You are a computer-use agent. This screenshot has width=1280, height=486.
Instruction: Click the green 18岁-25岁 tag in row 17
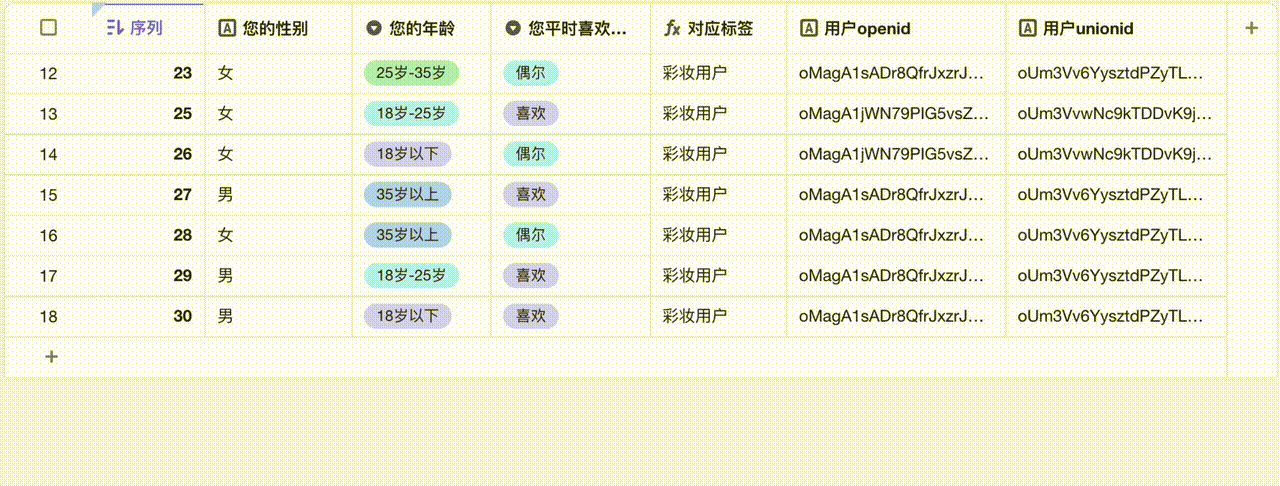[410, 275]
